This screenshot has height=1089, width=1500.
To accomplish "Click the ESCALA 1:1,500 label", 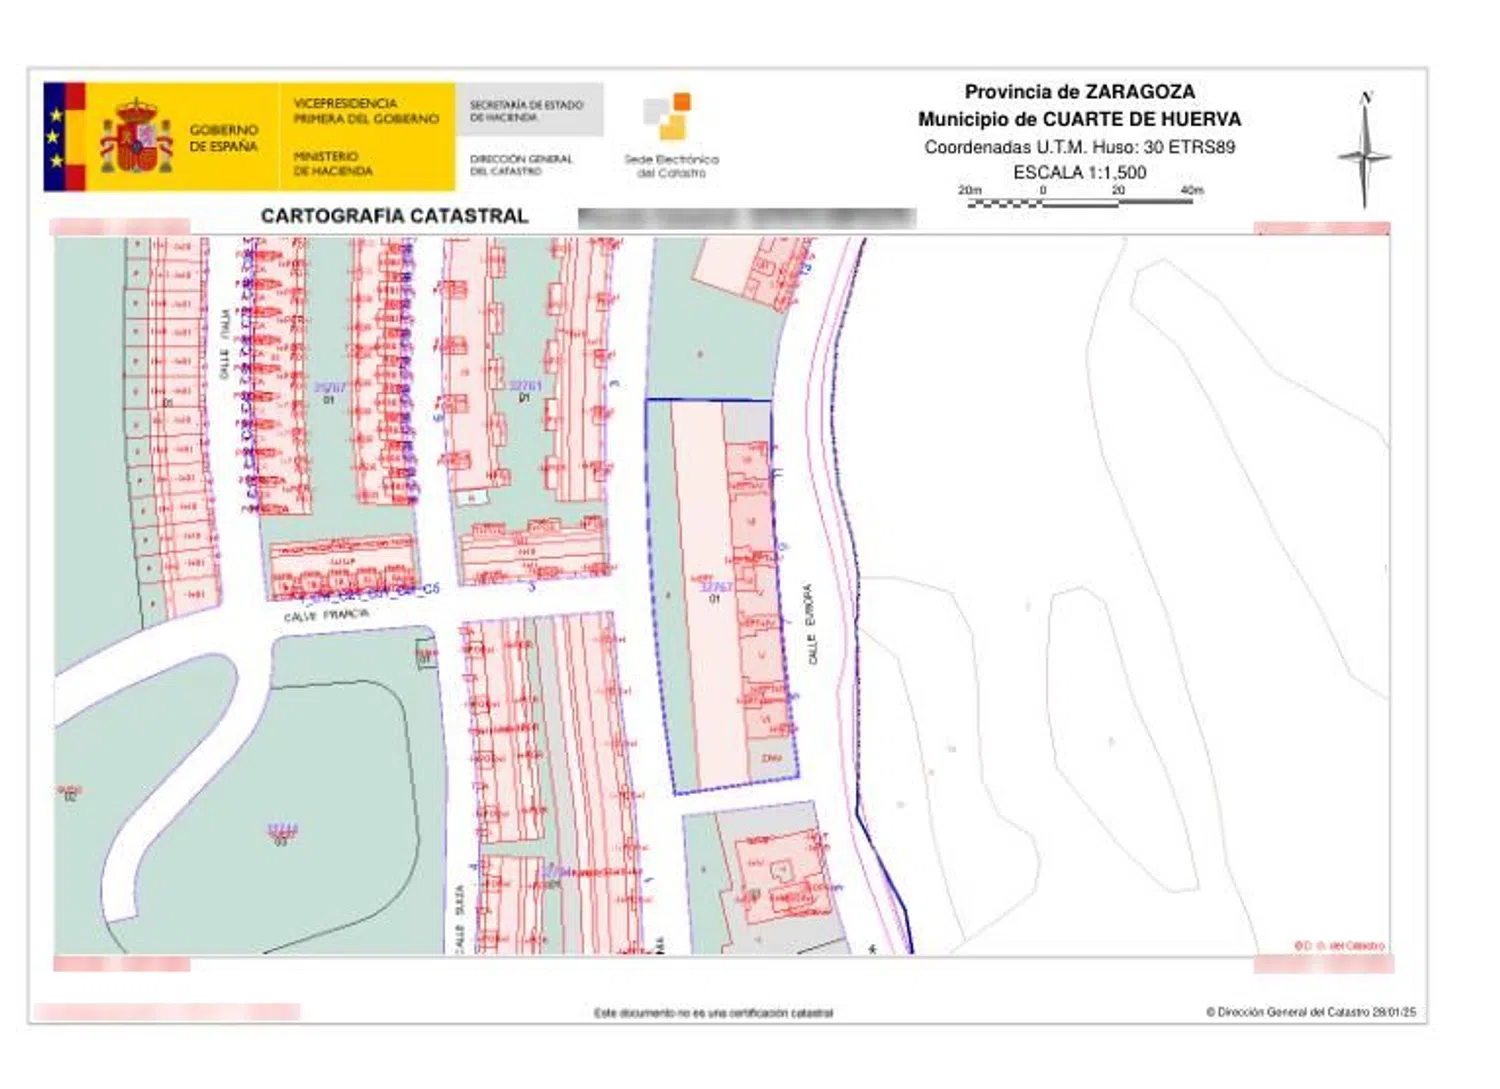I will tap(1079, 172).
